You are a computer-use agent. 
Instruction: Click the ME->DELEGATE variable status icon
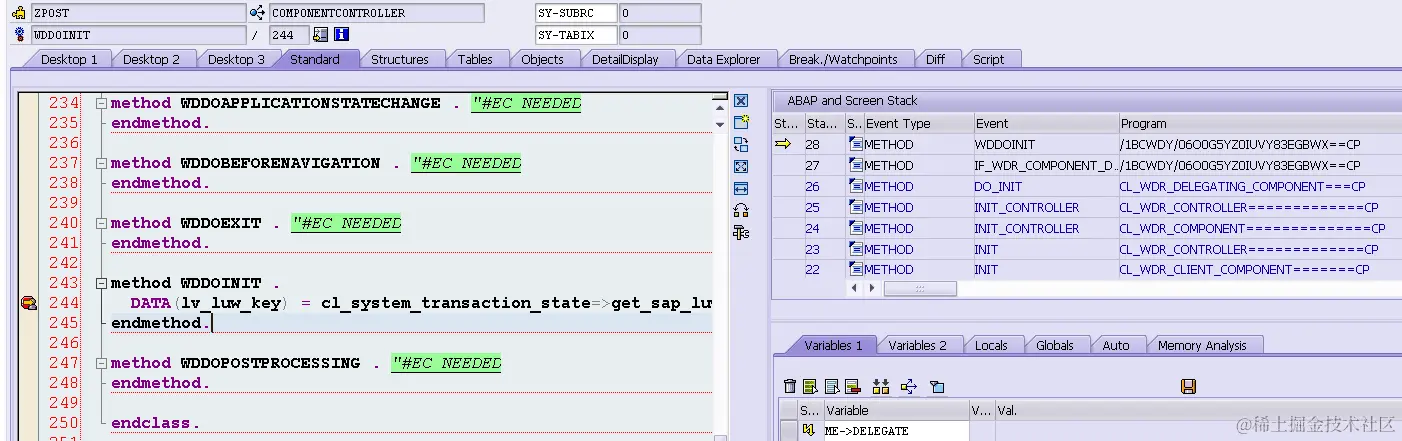pyautogui.click(x=808, y=431)
